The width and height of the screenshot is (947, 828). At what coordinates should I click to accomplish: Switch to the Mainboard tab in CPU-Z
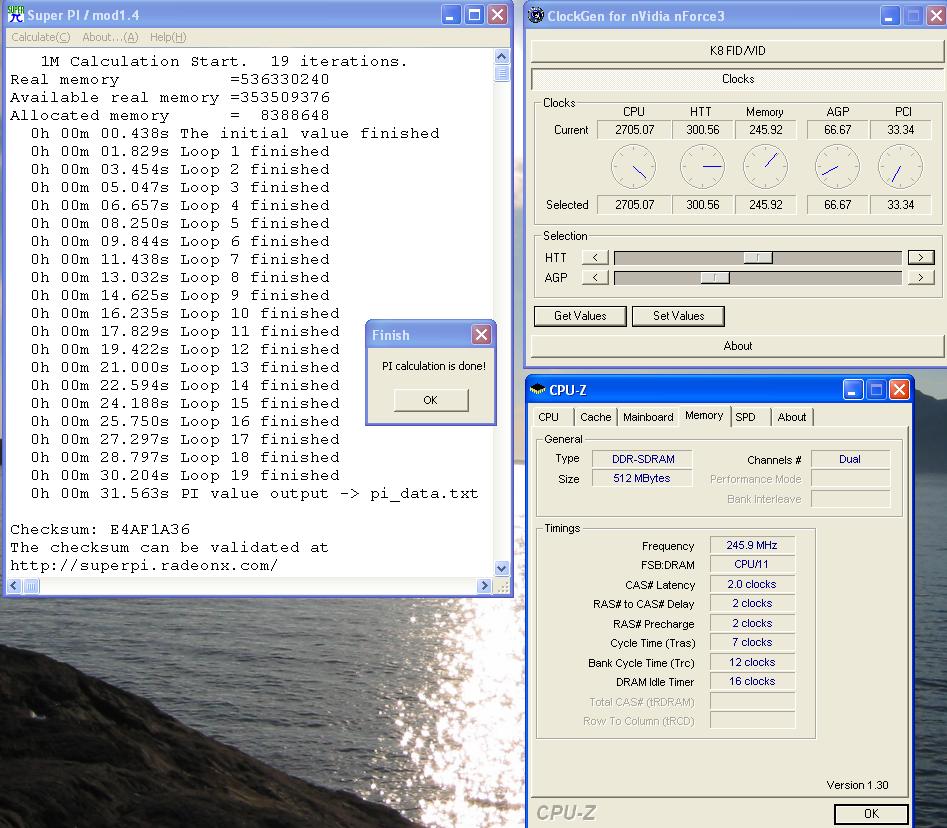pyautogui.click(x=648, y=417)
